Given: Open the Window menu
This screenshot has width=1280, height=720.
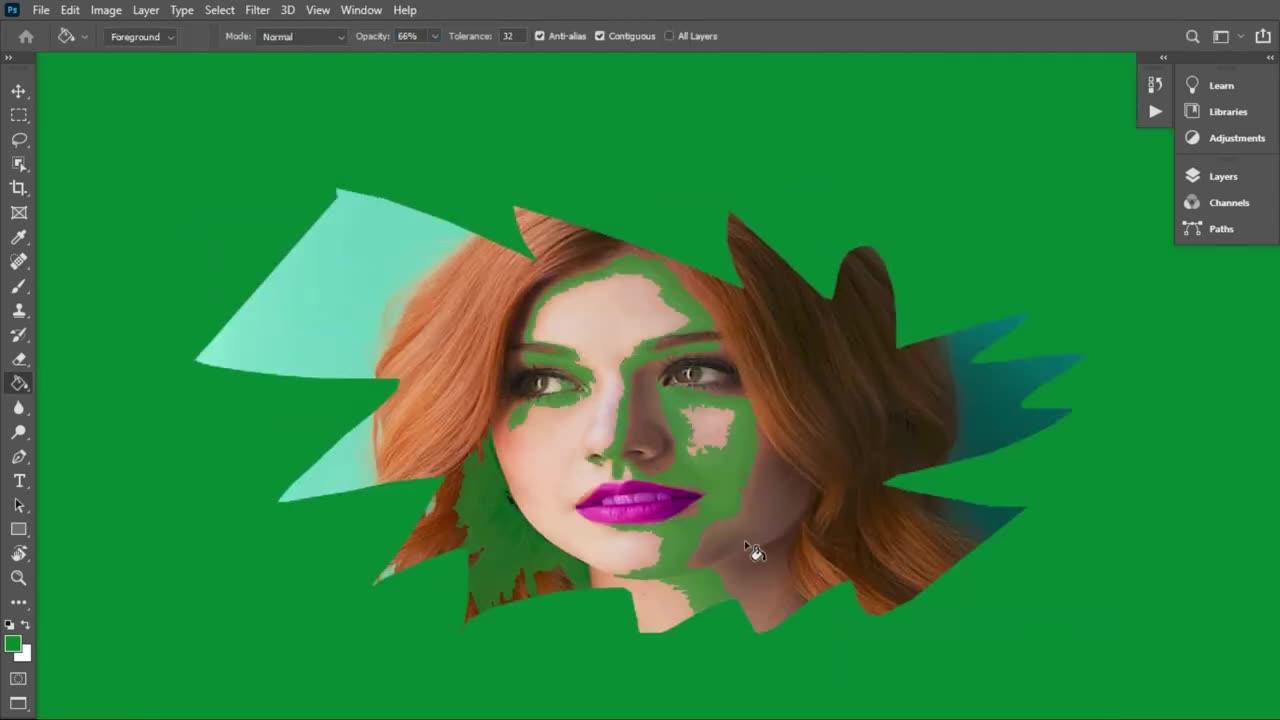Looking at the screenshot, I should tap(361, 10).
